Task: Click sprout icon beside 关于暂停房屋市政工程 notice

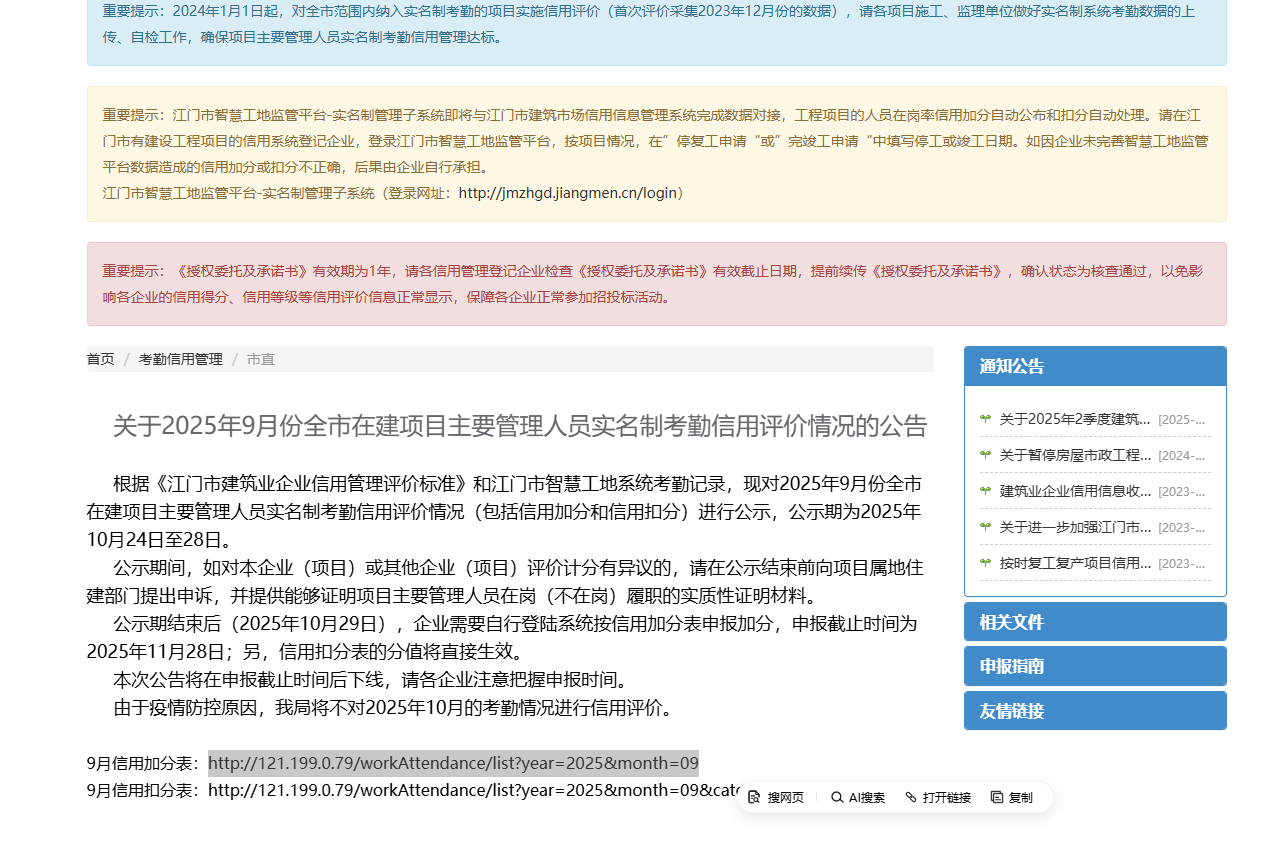Action: 986,455
